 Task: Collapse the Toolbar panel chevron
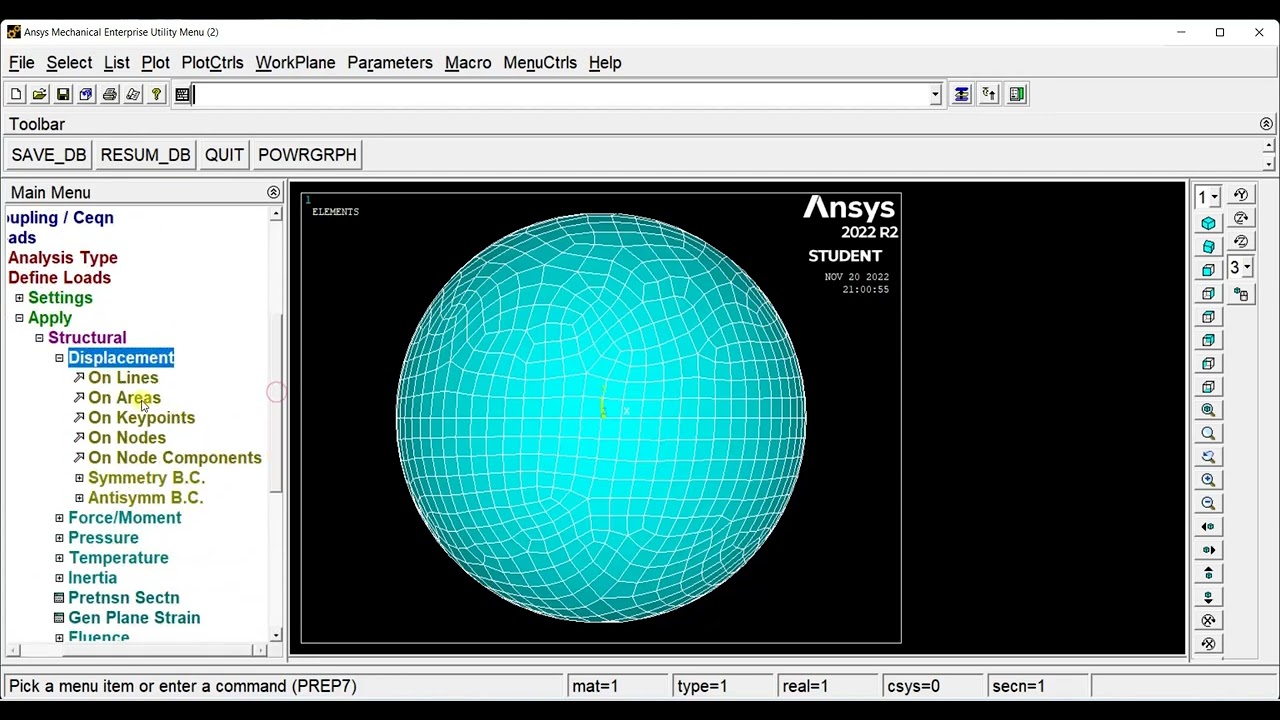(1266, 124)
